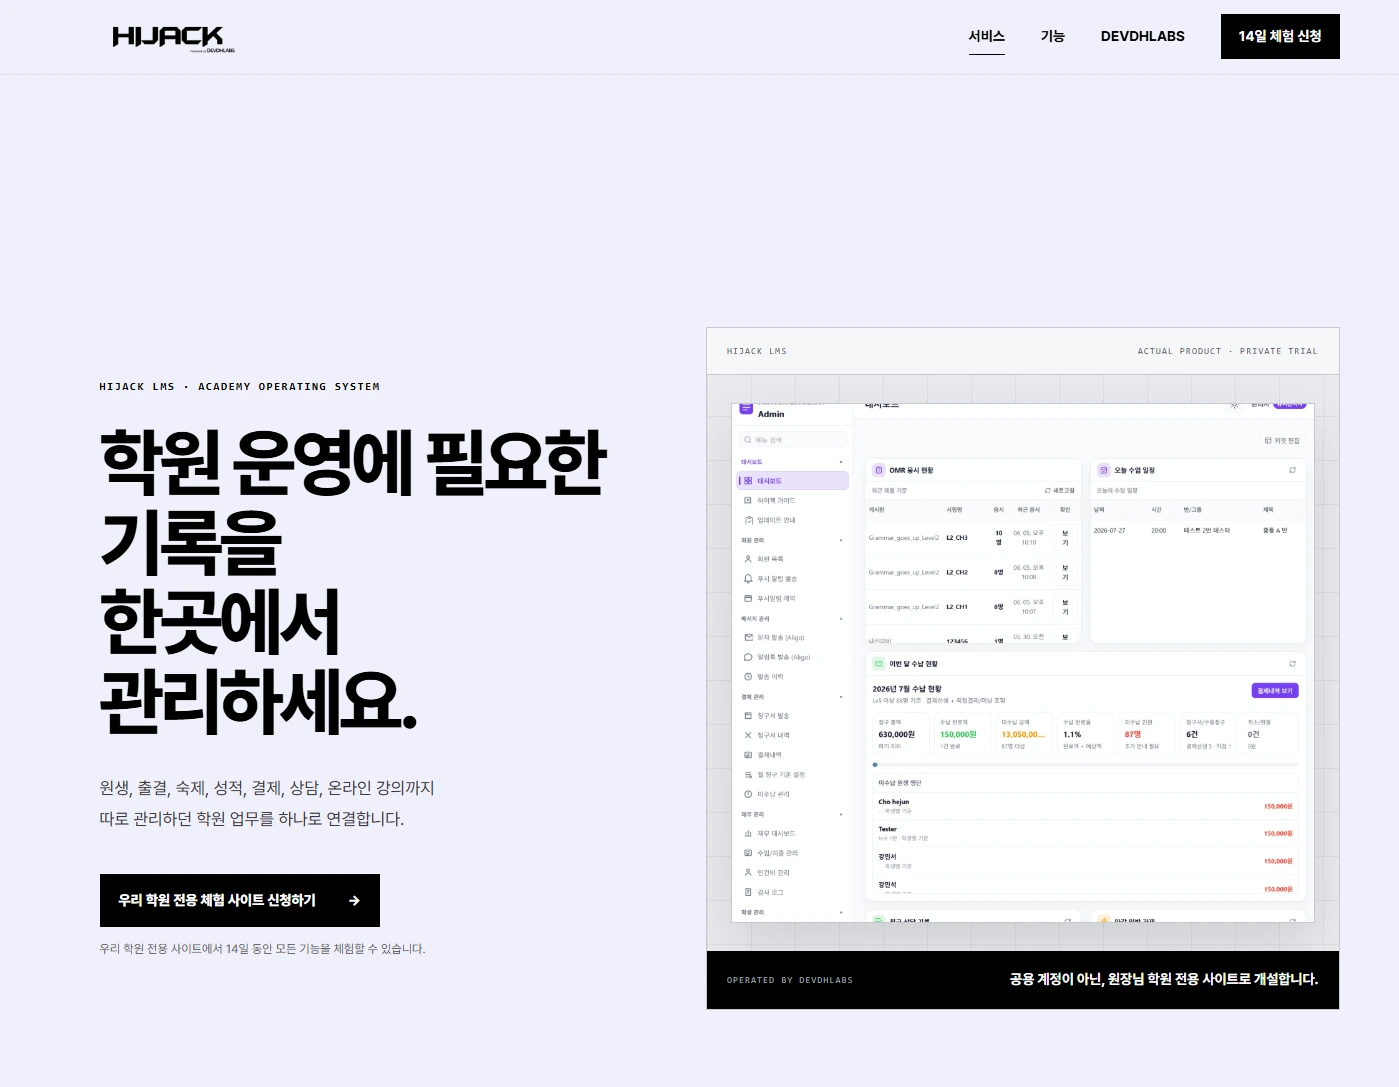Click the 강민서 row in the unpaid list
Image resolution: width=1399 pixels, height=1087 pixels.
[1085, 861]
